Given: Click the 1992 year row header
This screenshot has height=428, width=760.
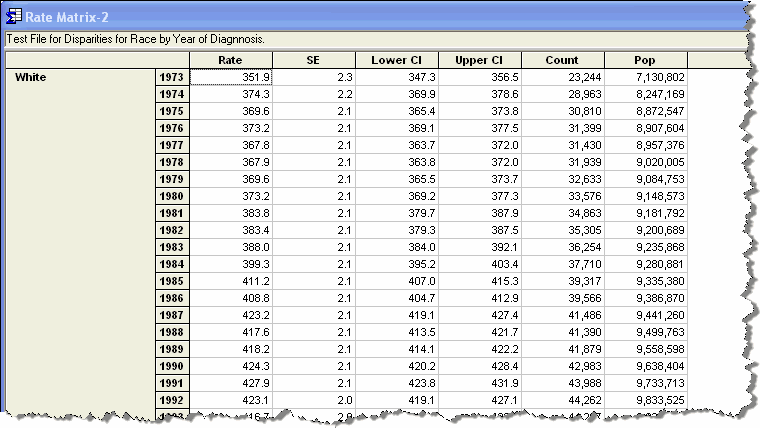Looking at the screenshot, I should click(172, 400).
